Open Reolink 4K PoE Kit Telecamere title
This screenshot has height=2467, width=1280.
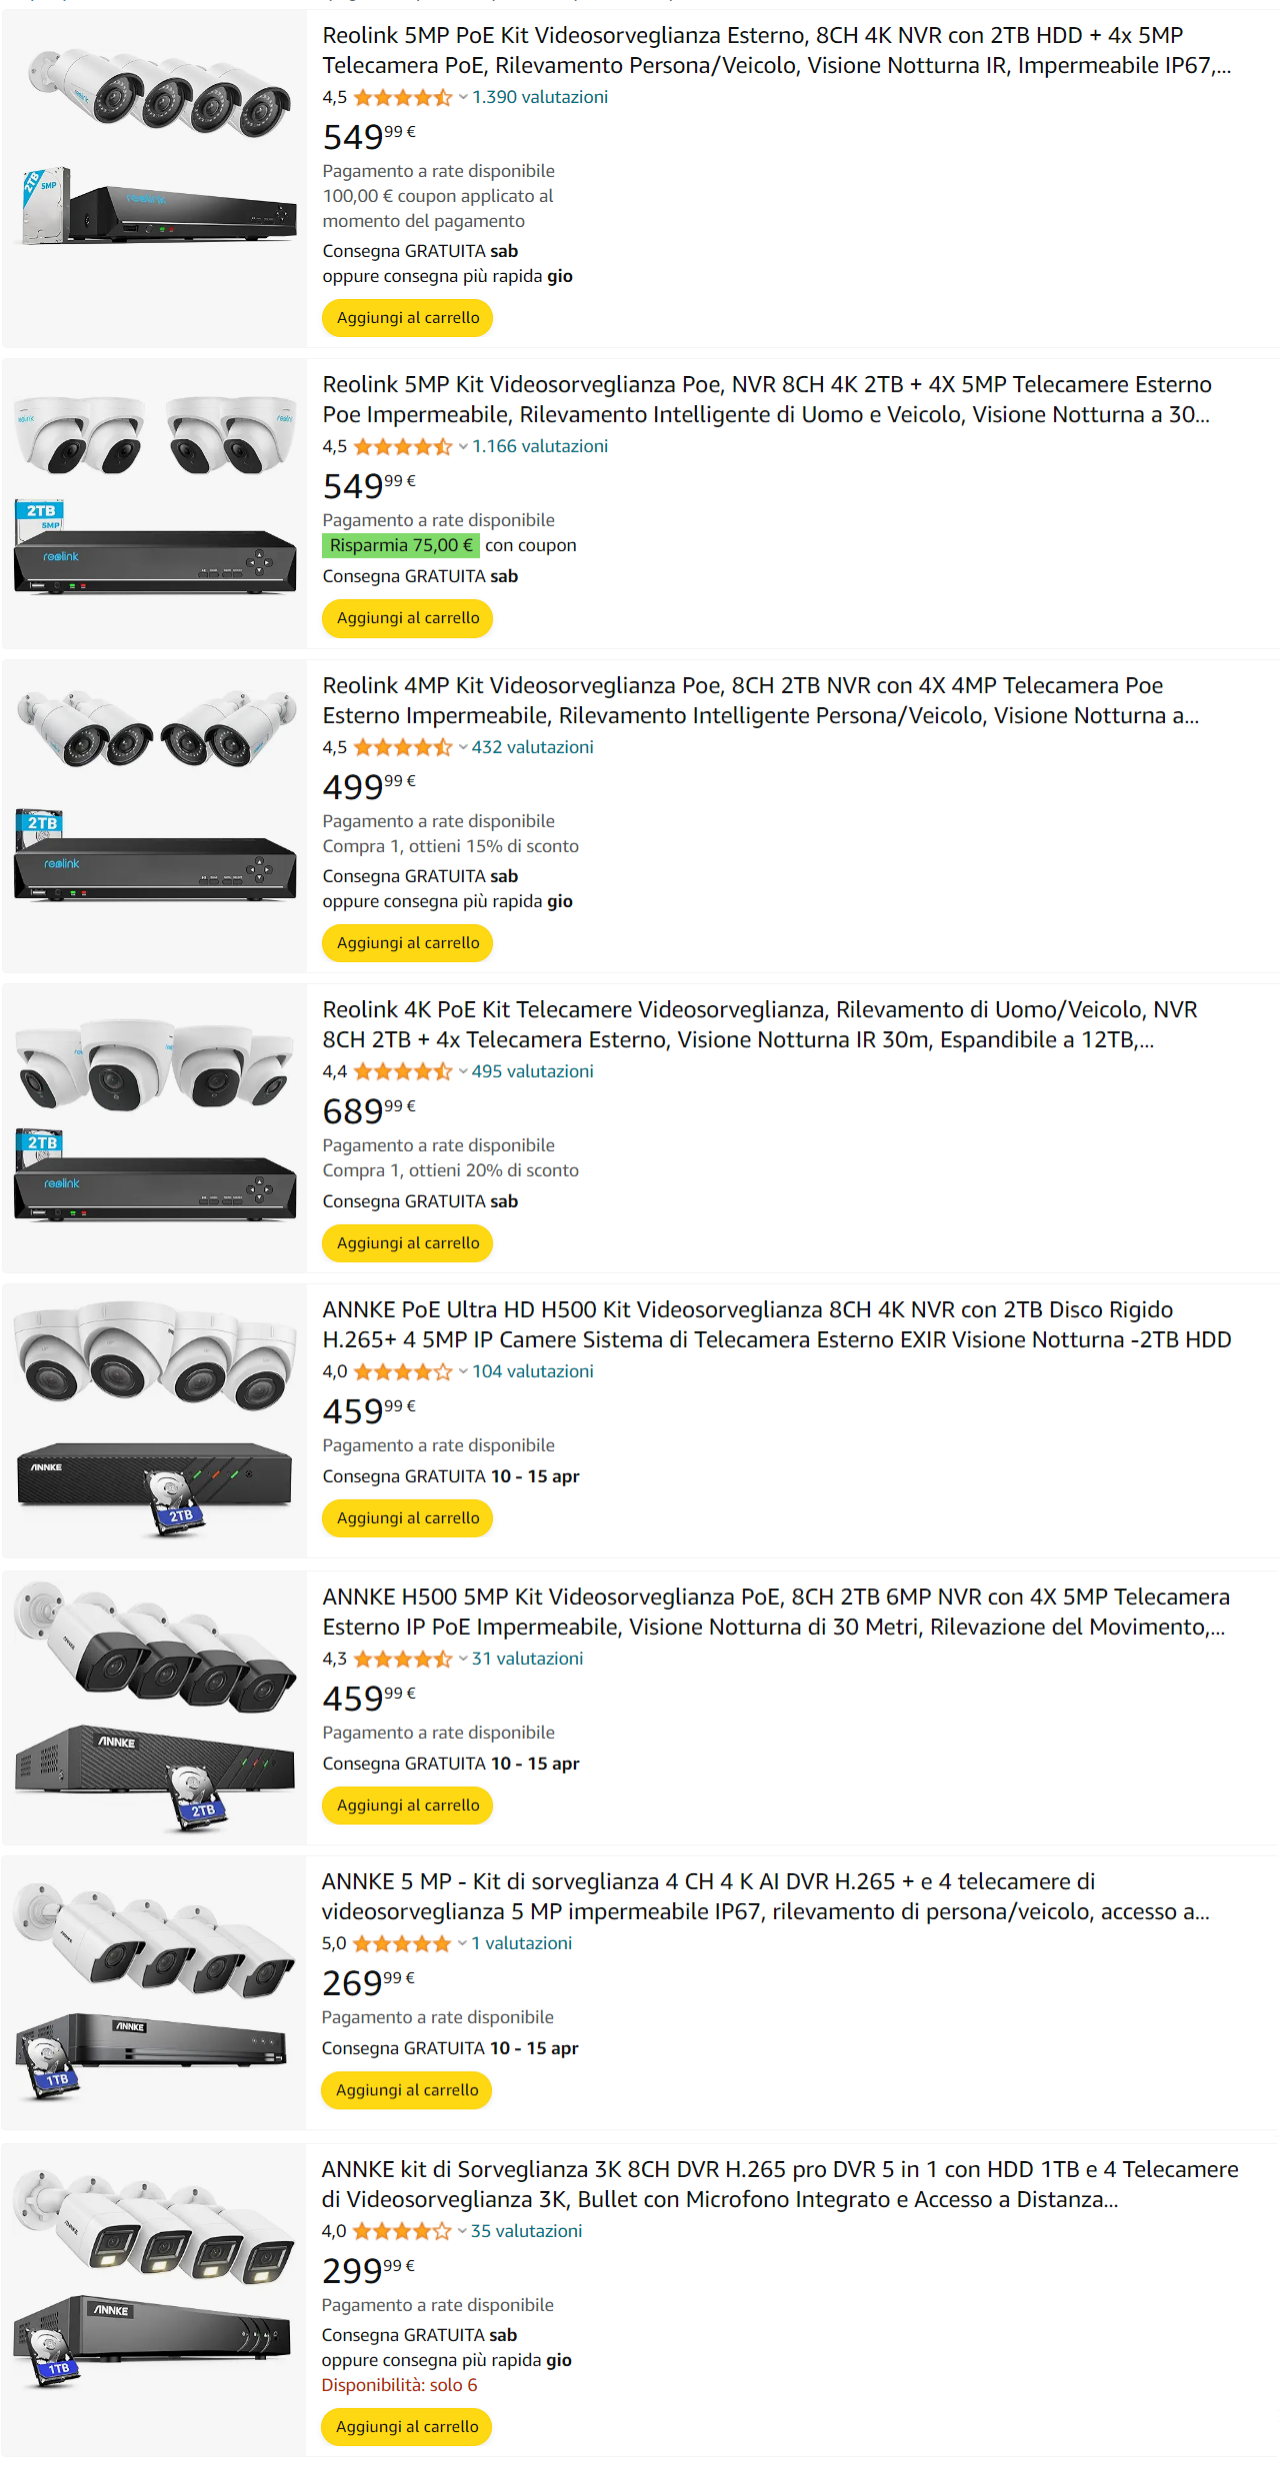coord(760,1024)
